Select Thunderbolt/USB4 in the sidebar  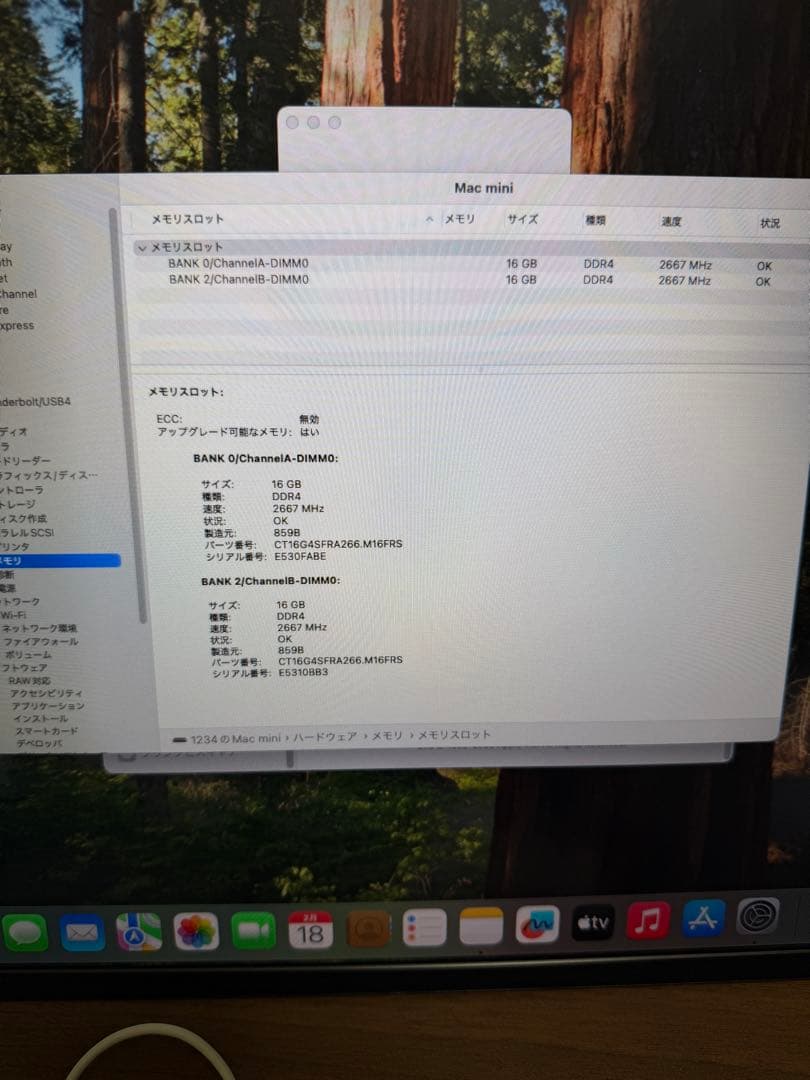coord(35,402)
